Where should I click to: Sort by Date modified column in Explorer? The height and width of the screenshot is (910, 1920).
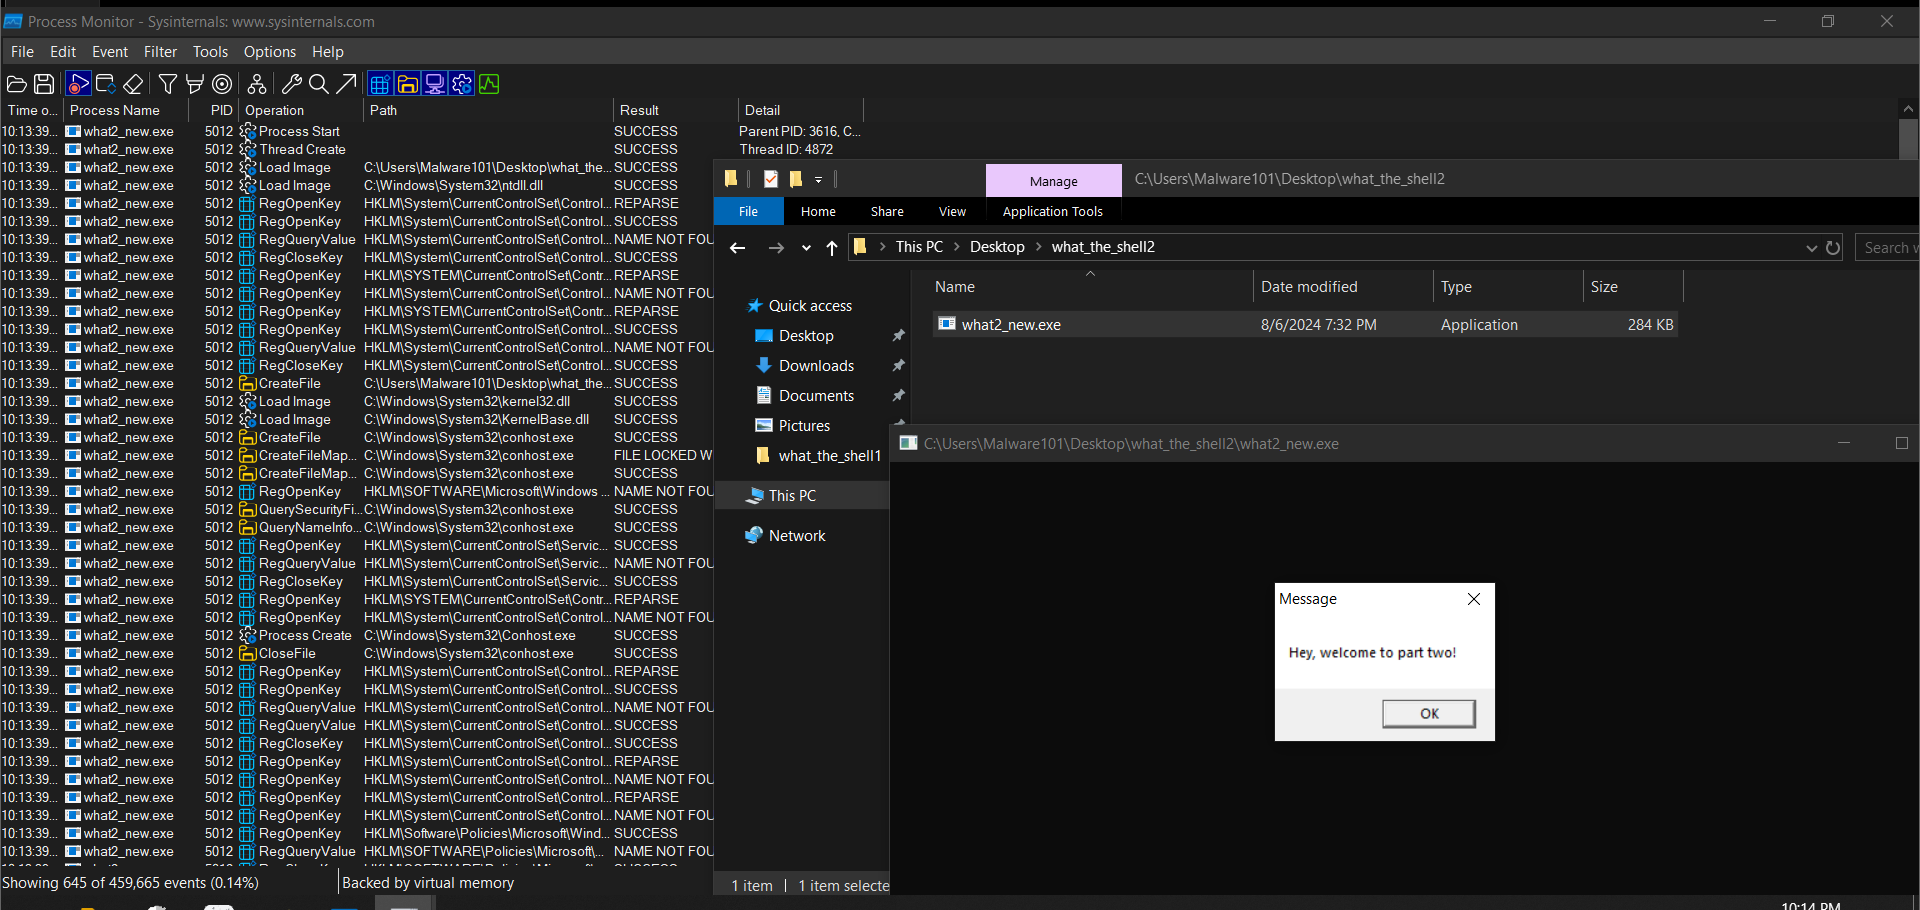tap(1343, 287)
